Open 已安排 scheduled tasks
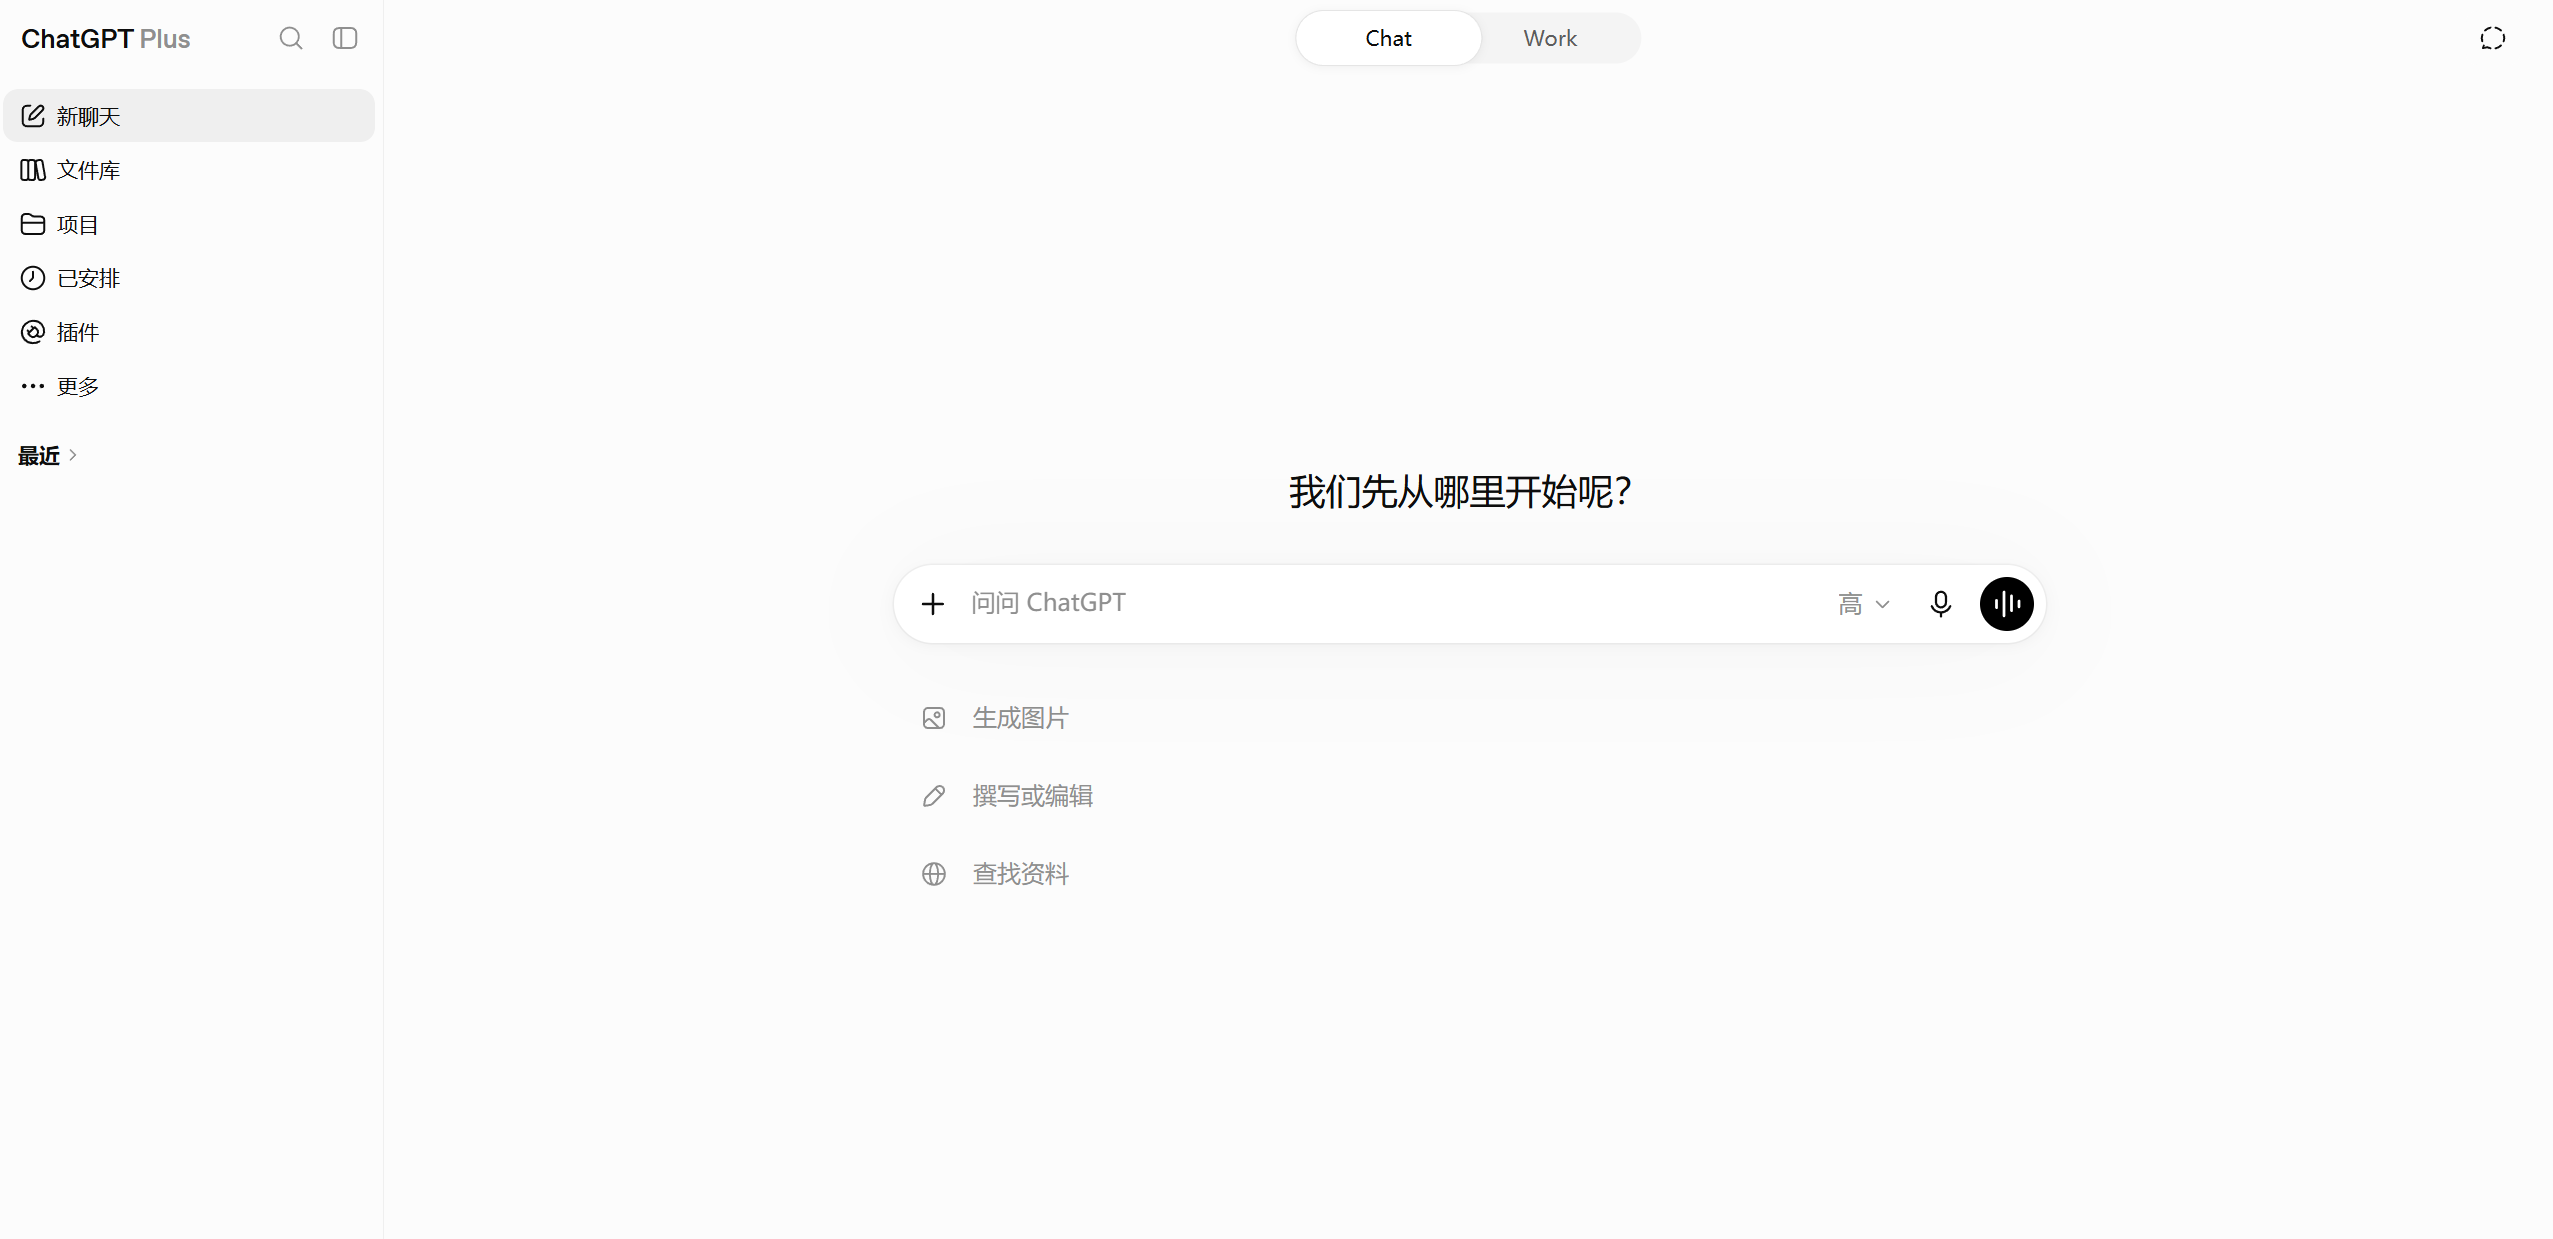 [x=189, y=278]
